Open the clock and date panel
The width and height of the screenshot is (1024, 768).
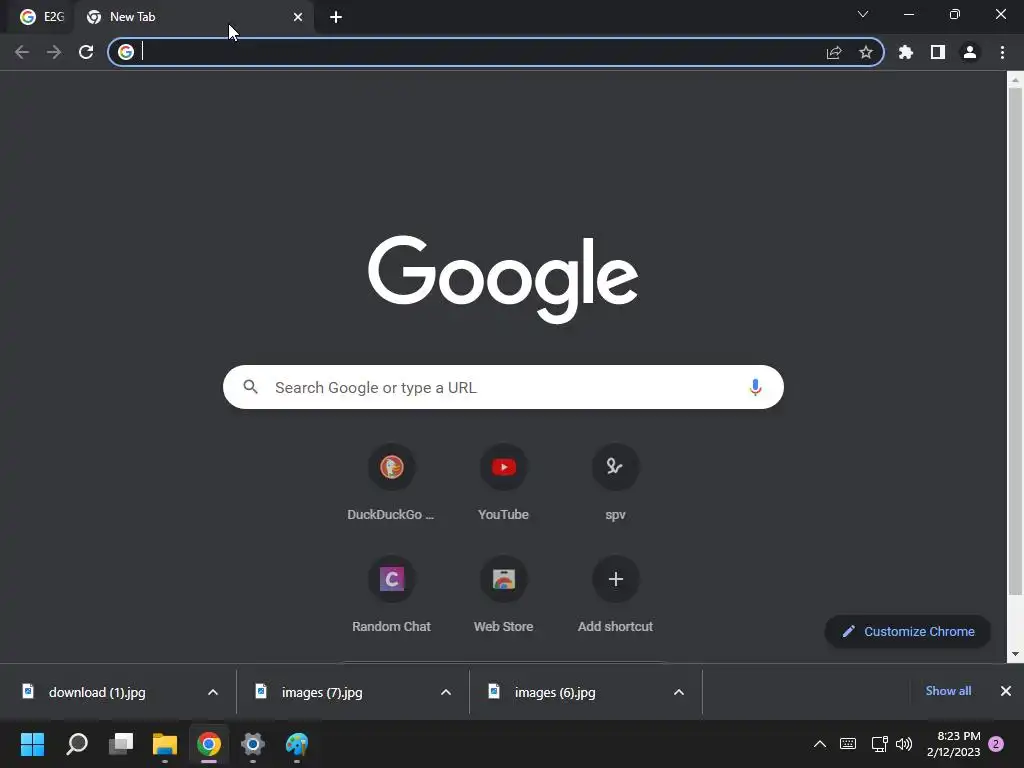pyautogui.click(x=953, y=744)
